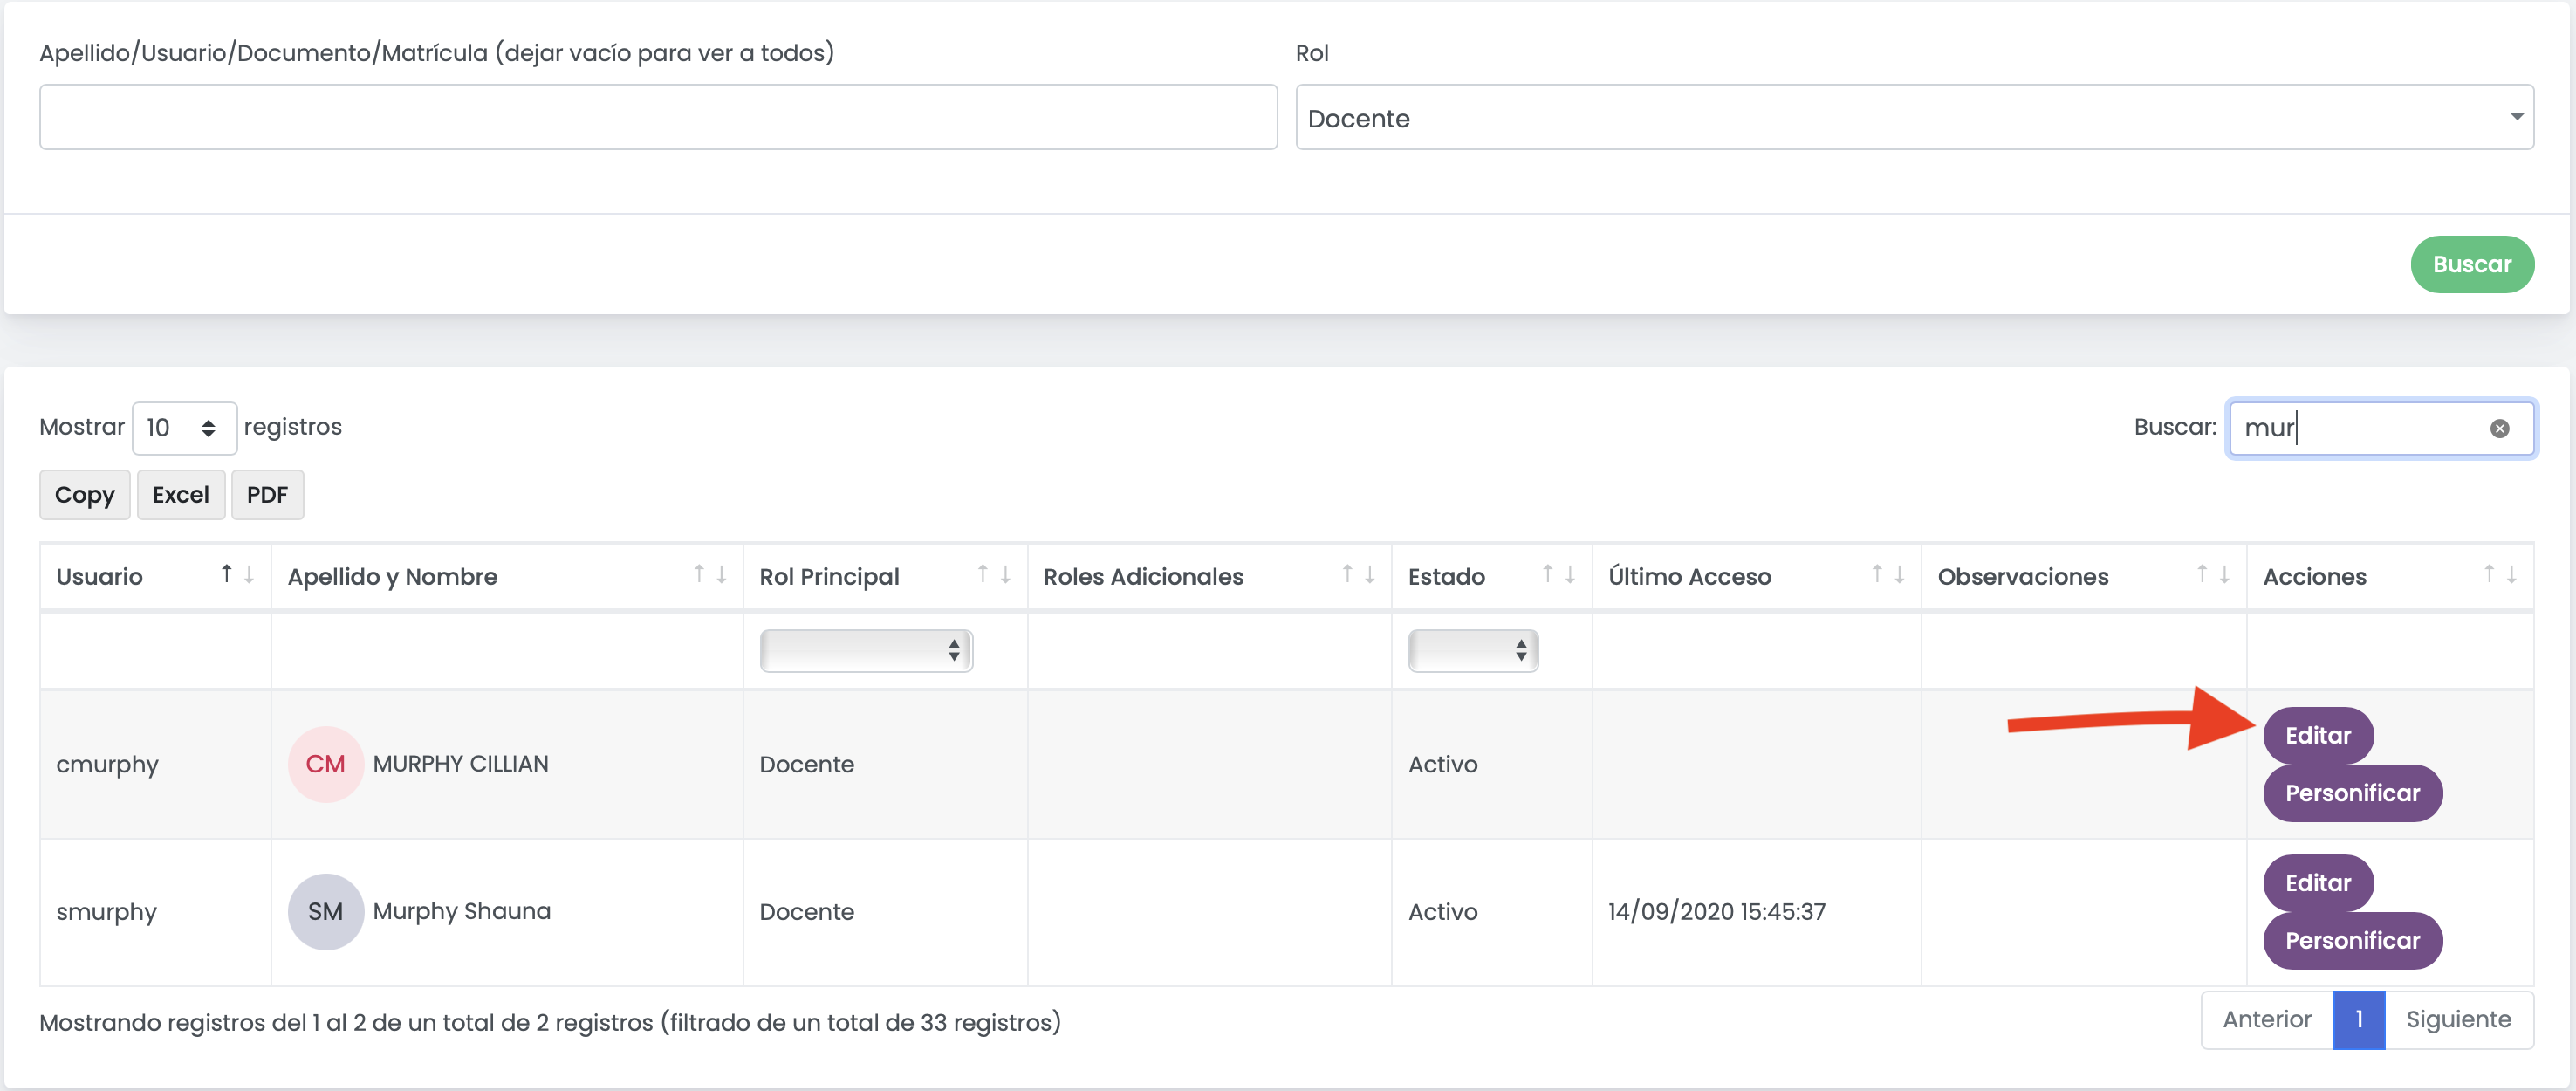Focus the table Buscar filter field
This screenshot has height=1091, width=2576.
pos(2381,428)
